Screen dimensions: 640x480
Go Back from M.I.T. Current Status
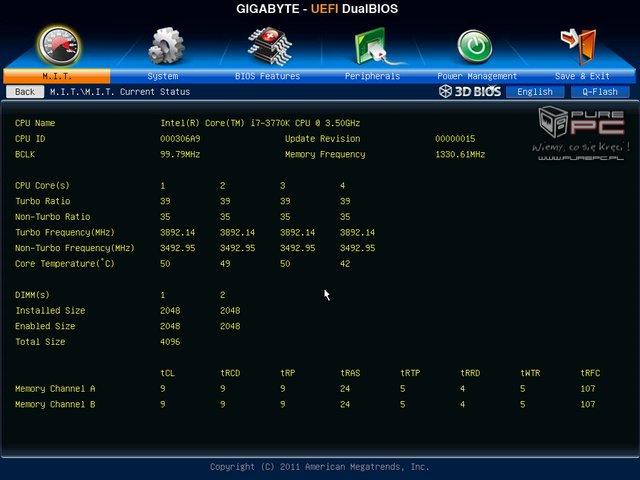click(x=25, y=92)
